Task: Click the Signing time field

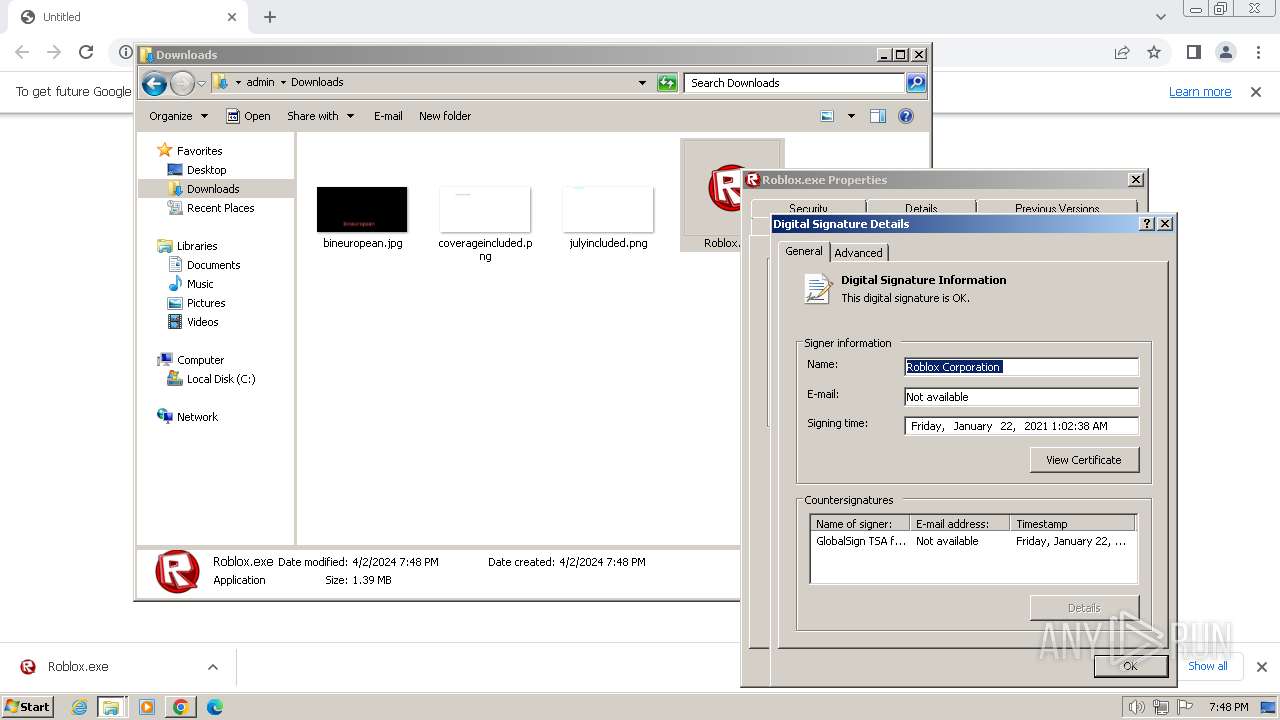Action: [1021, 426]
